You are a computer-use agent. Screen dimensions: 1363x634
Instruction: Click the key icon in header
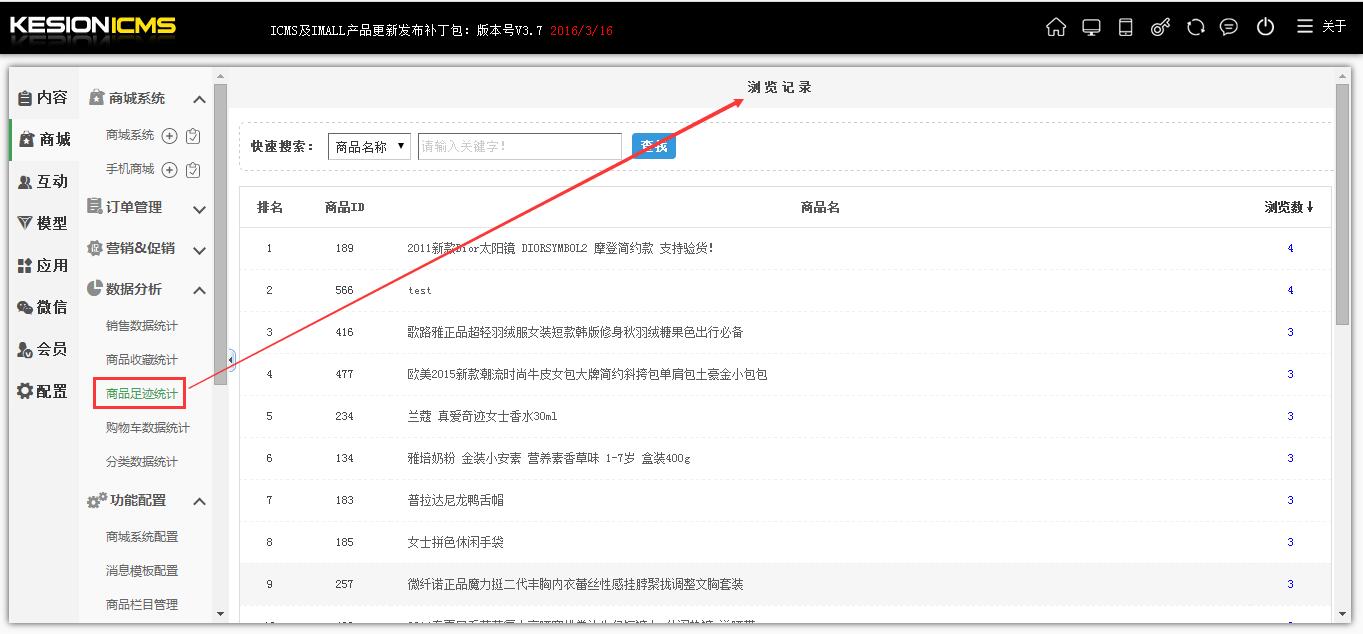tap(1160, 27)
